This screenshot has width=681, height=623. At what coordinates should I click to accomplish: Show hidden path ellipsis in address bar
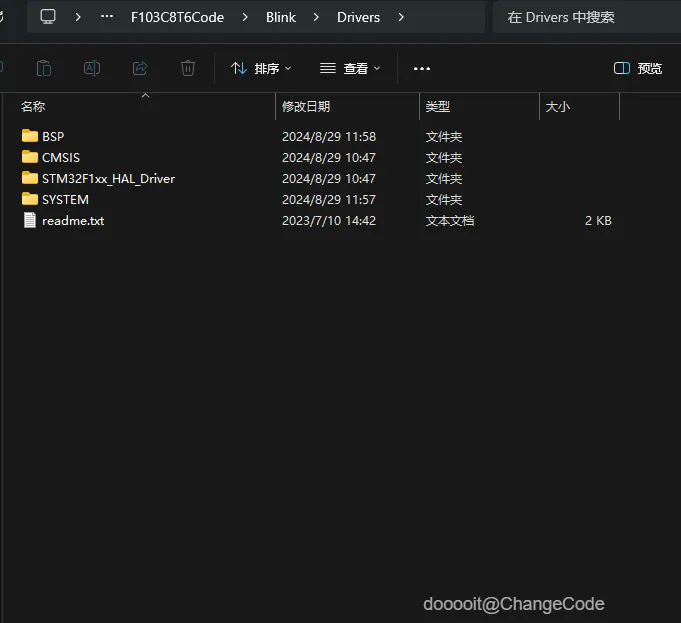(107, 17)
